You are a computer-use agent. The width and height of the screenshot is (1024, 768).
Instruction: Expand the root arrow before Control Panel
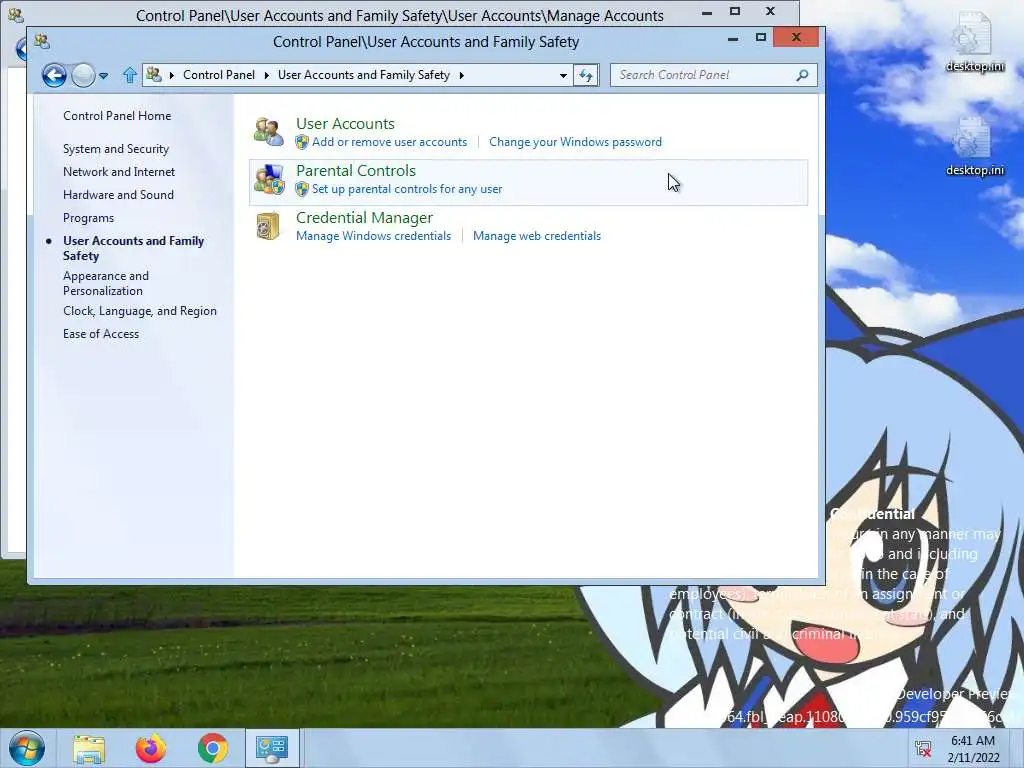172,75
